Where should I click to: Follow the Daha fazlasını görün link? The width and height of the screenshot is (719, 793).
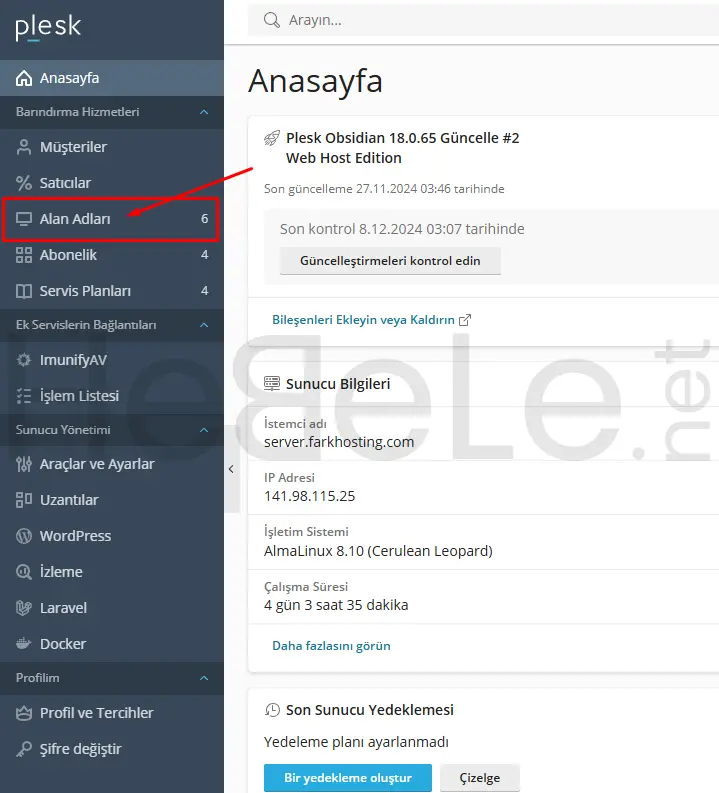(x=331, y=646)
